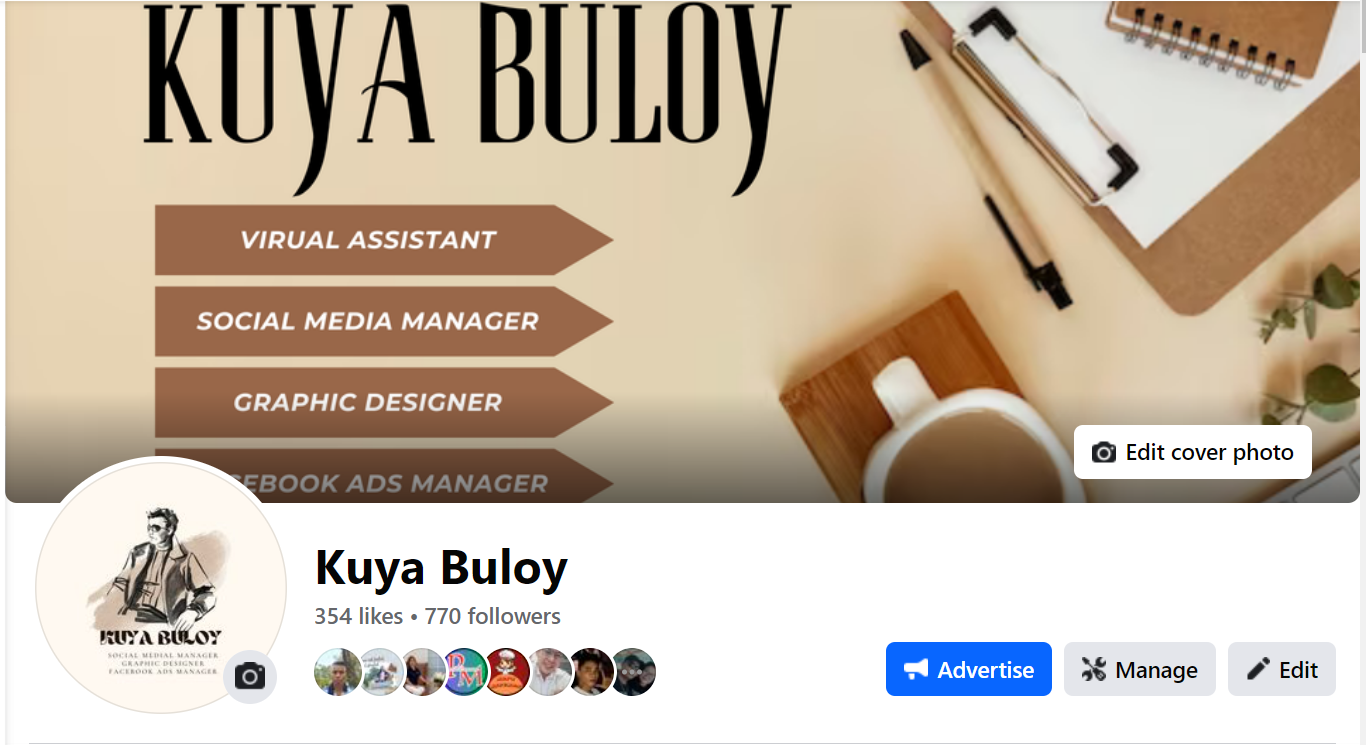Open the third follower avatar, seated woman
Screen dimensions: 1366x745
[423, 672]
